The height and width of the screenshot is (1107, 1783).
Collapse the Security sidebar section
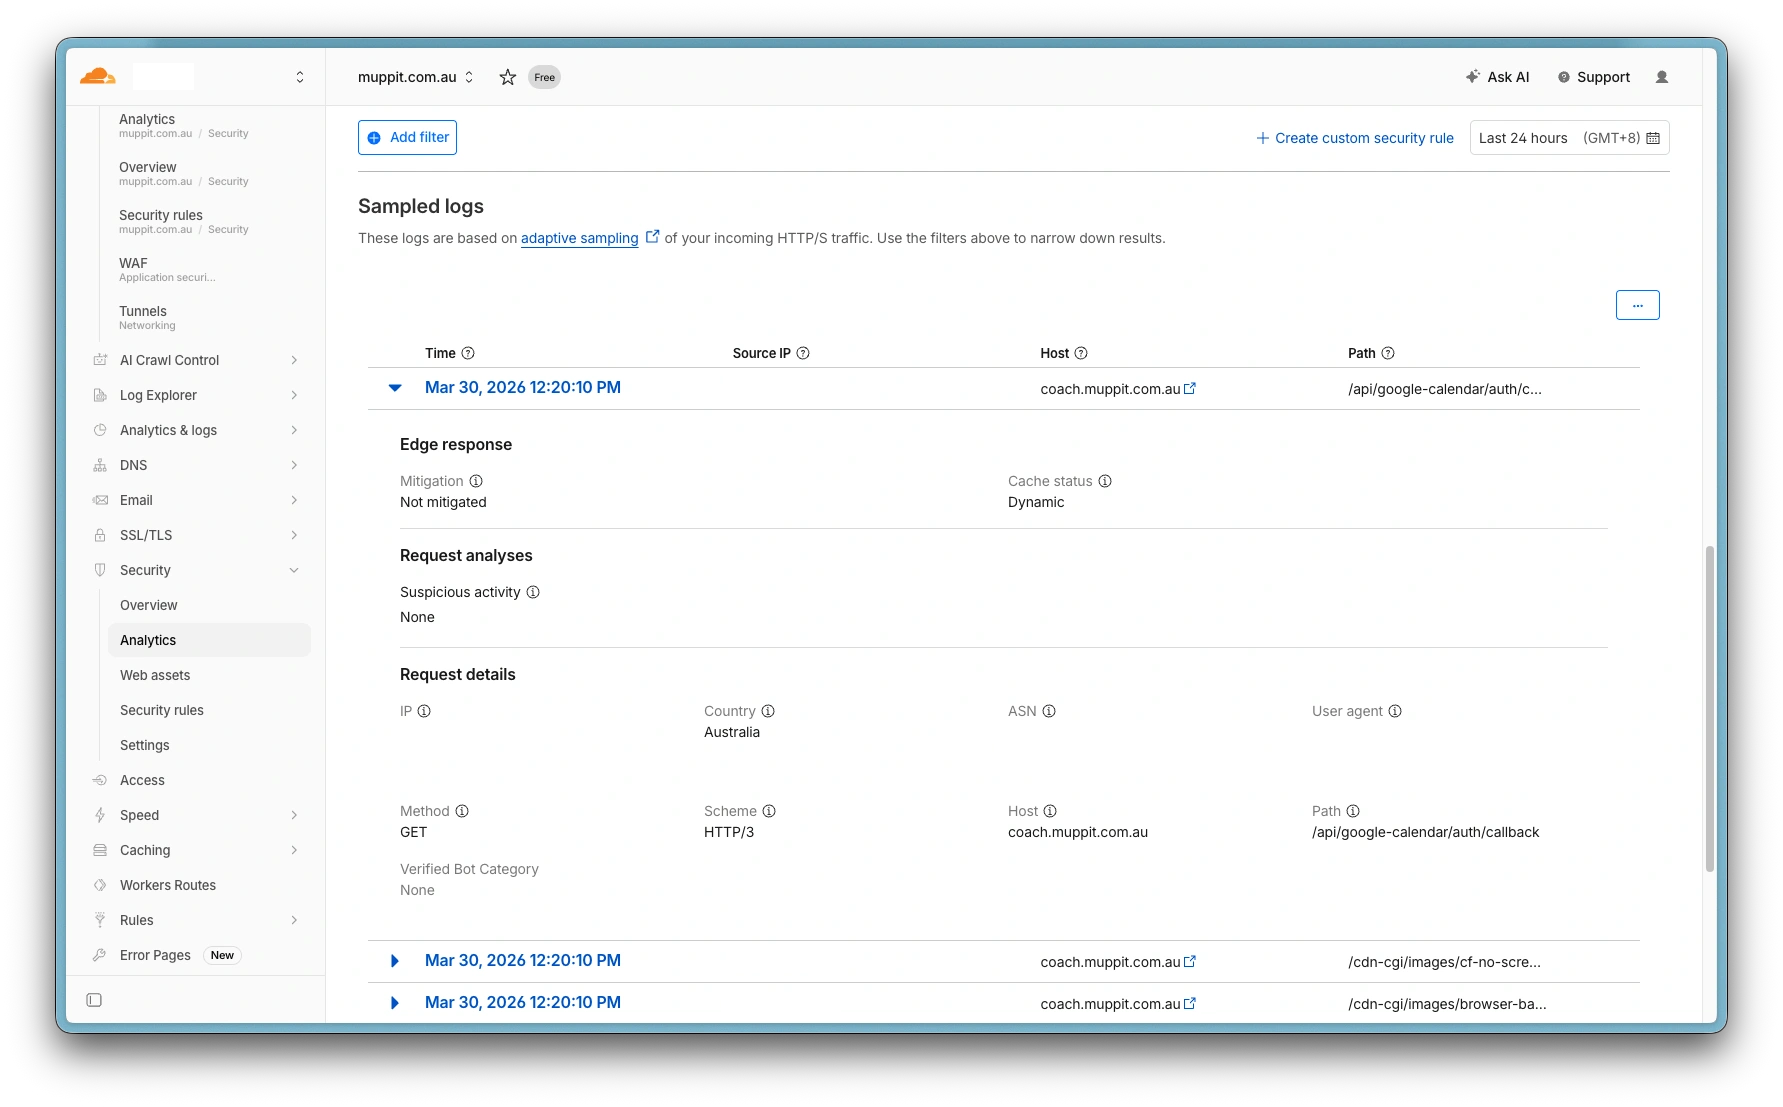pyautogui.click(x=294, y=570)
